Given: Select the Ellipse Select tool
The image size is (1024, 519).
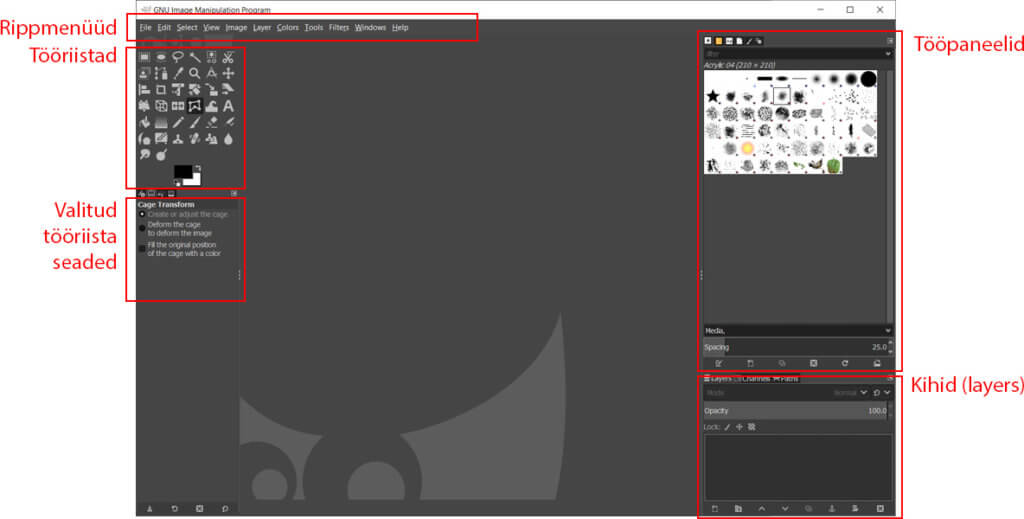Looking at the screenshot, I should click(x=161, y=57).
